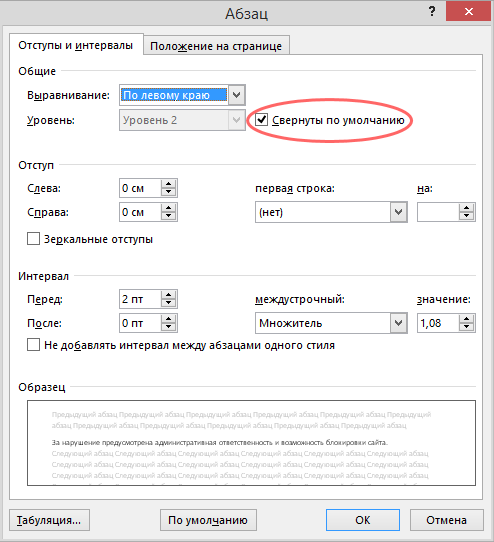Viewport: 494px width, 542px height.
Task: Uncheck Свернуты по умолчанию checkbox
Action: point(262,120)
